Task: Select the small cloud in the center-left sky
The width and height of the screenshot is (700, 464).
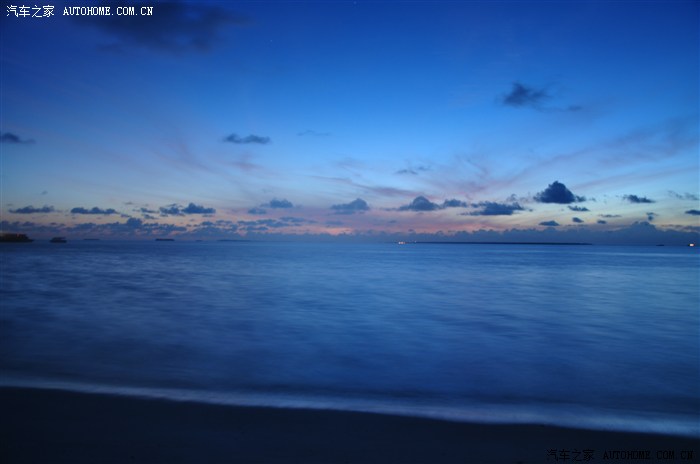Action: coord(246,139)
